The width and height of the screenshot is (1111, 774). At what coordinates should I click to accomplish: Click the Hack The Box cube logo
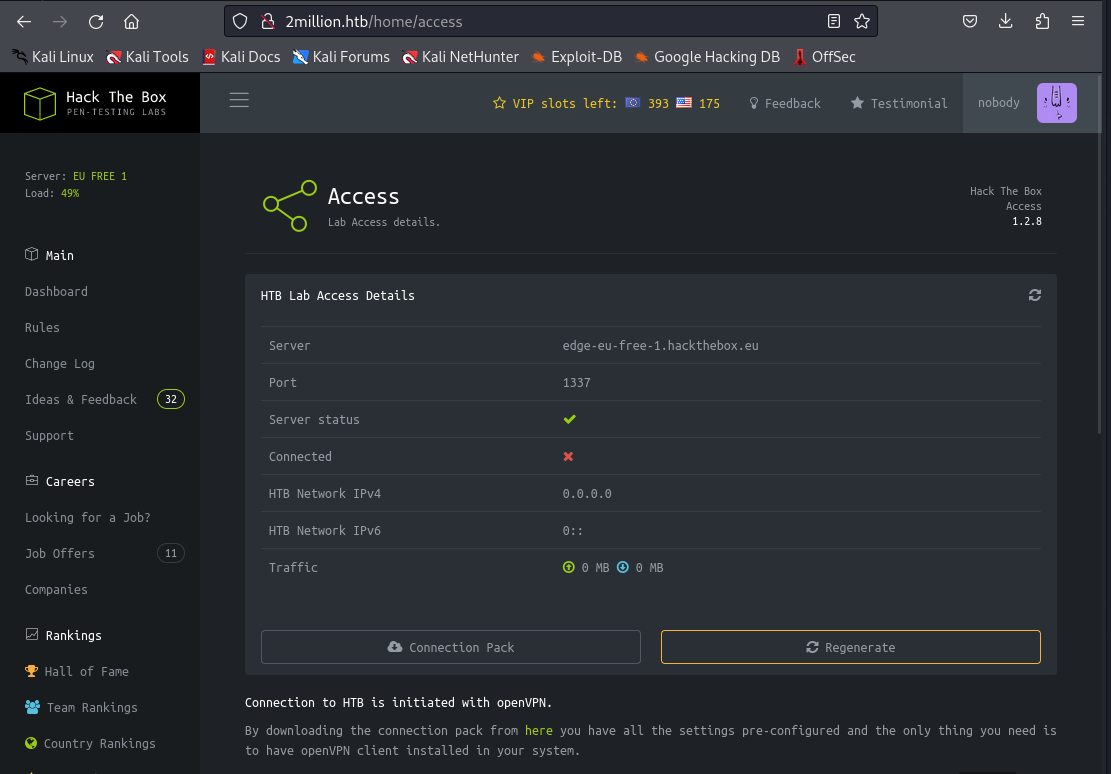pyautogui.click(x=40, y=103)
